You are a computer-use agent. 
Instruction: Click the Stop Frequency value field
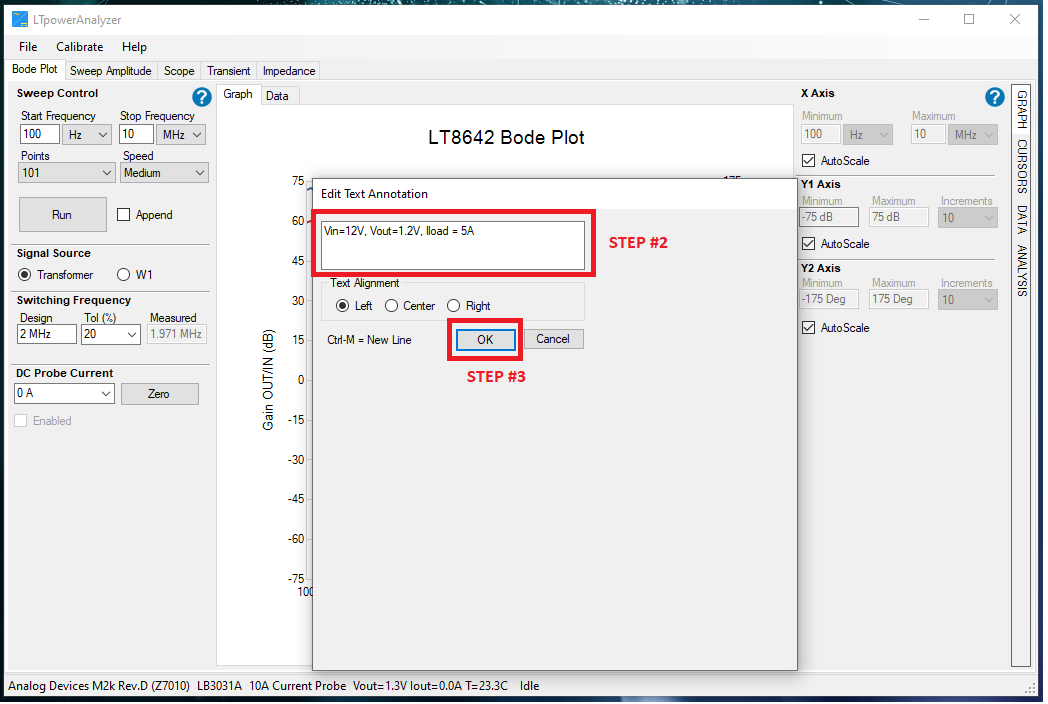tap(136, 134)
